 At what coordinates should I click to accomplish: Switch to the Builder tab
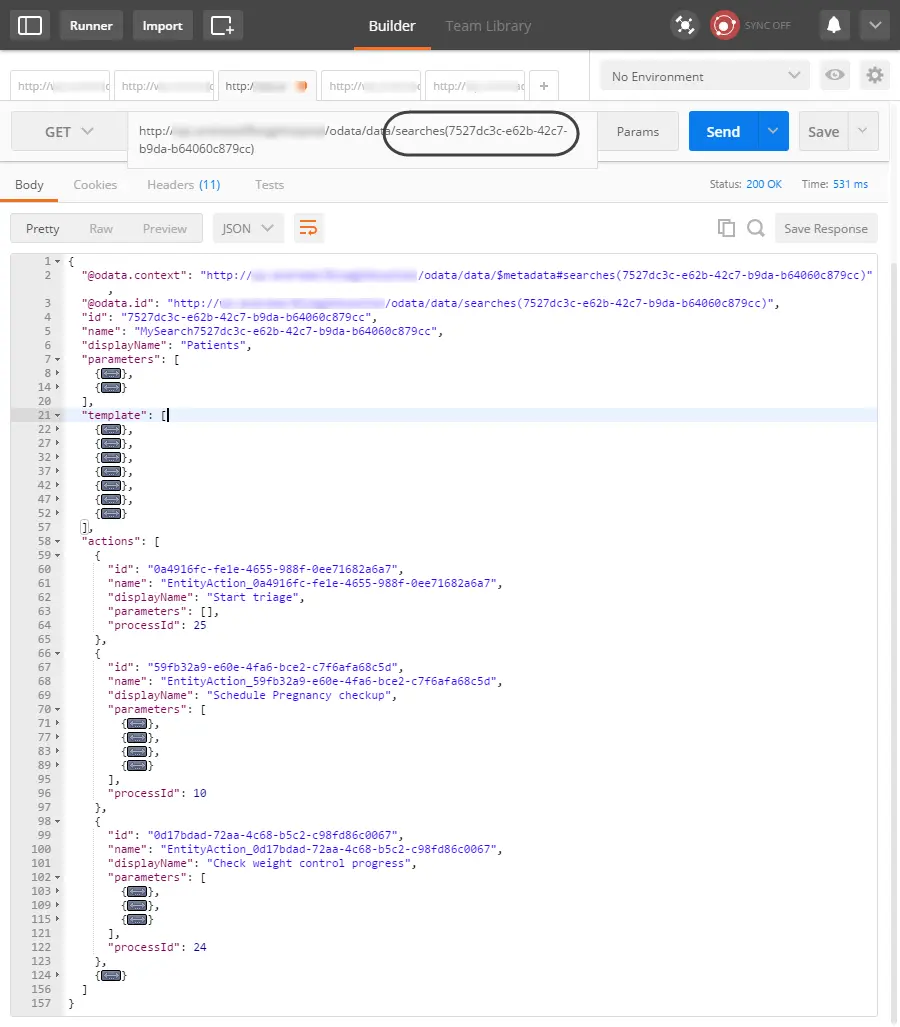coord(392,26)
